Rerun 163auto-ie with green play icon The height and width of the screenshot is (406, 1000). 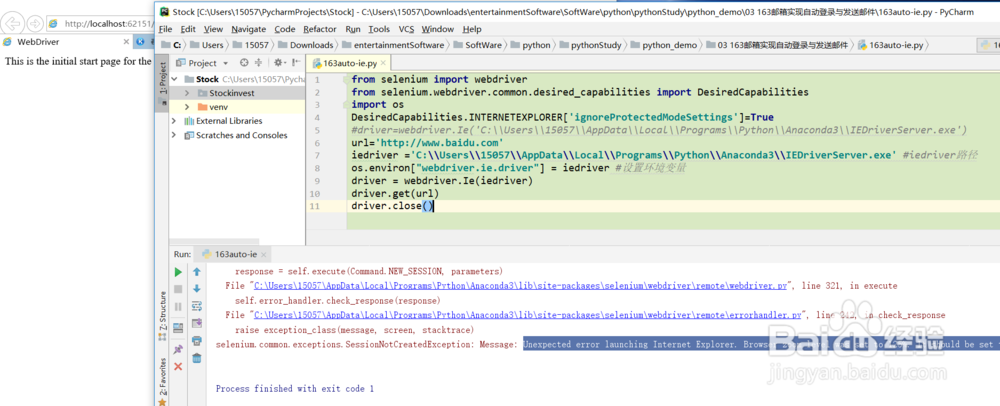coord(178,272)
